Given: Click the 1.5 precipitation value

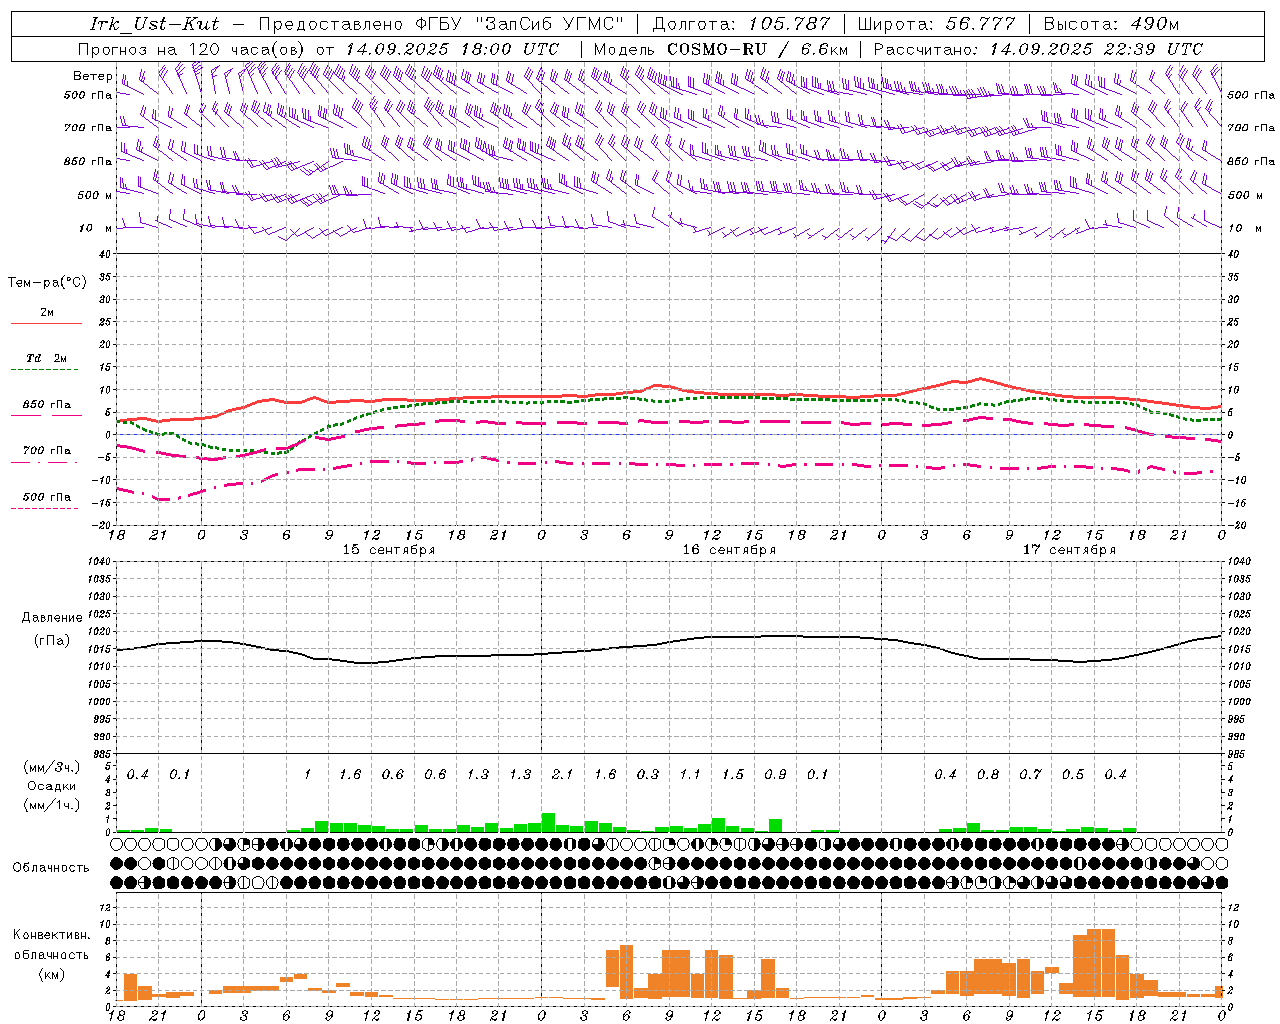Looking at the screenshot, I should [733, 775].
